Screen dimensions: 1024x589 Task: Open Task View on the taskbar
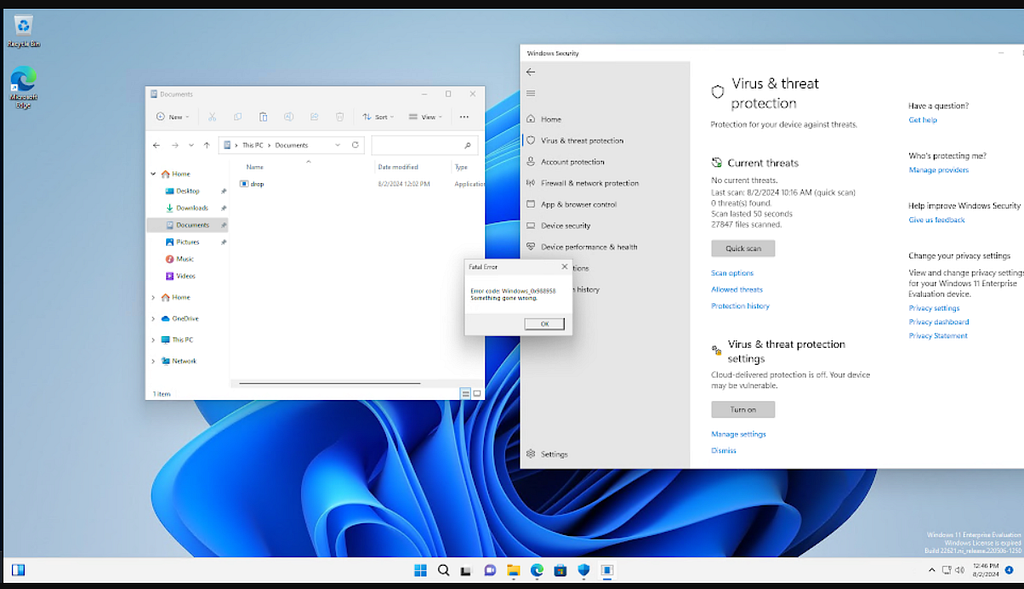466,570
